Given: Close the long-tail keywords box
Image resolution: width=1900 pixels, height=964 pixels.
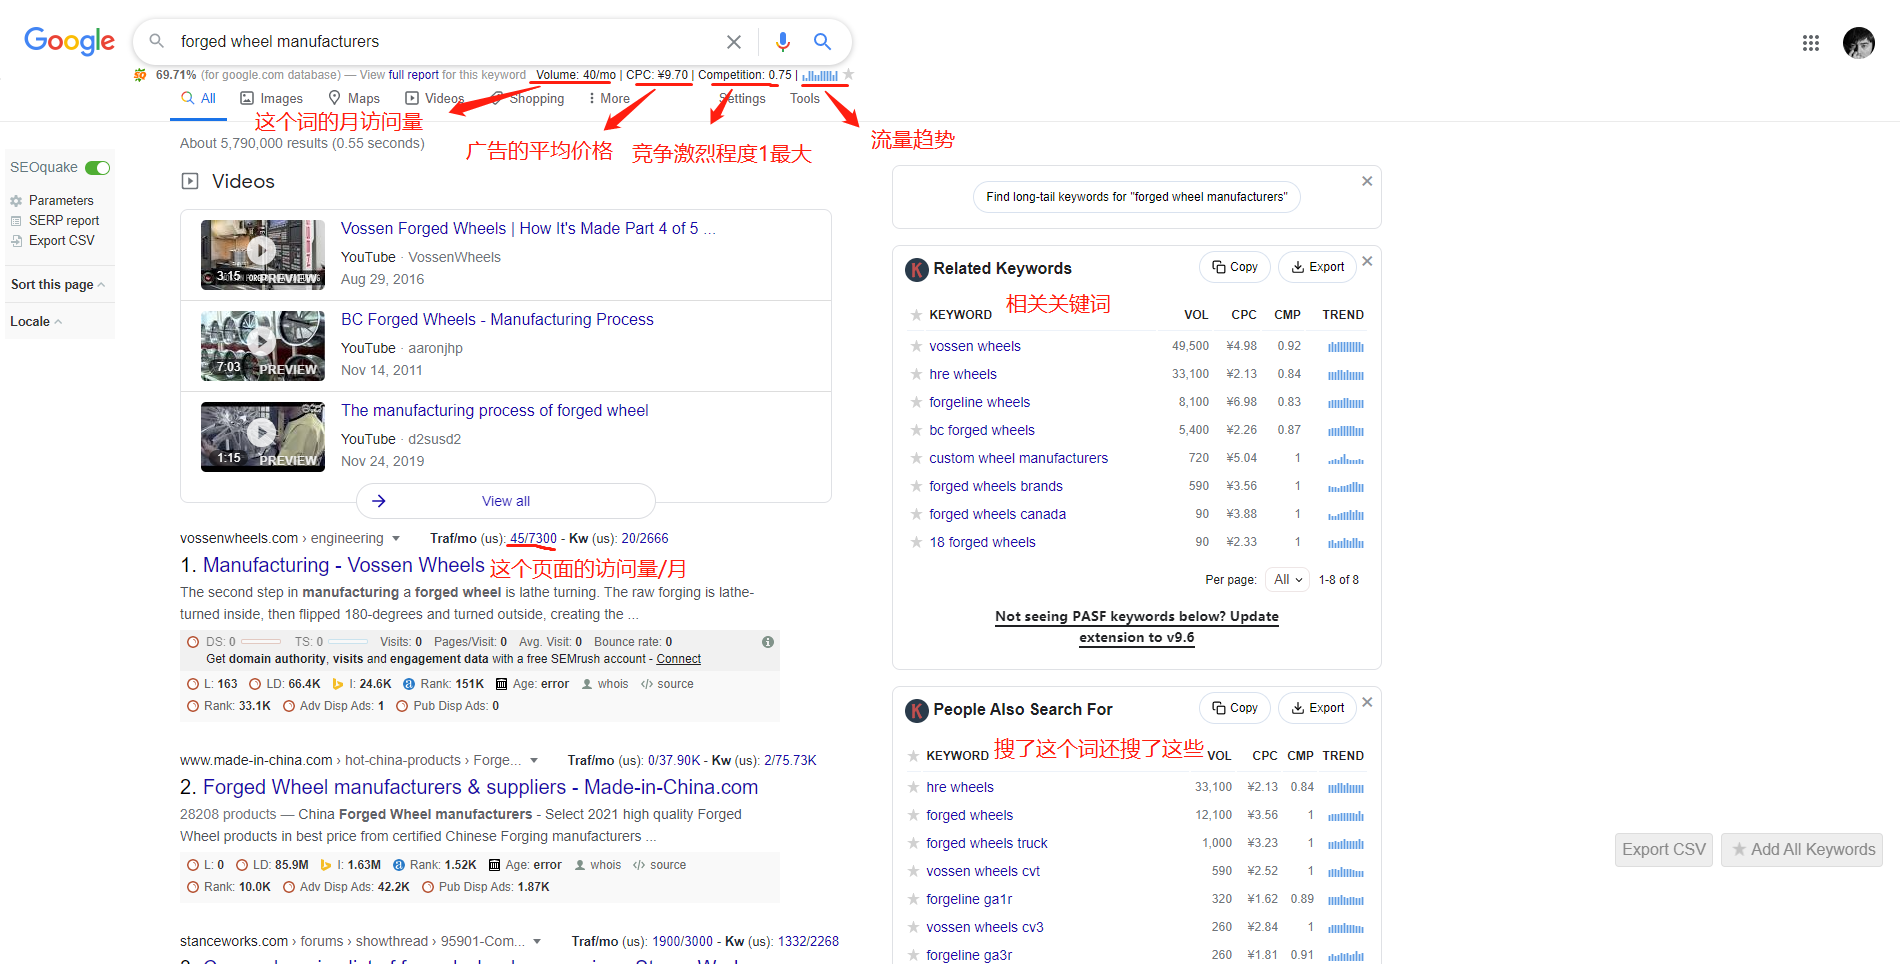Looking at the screenshot, I should 1367,181.
